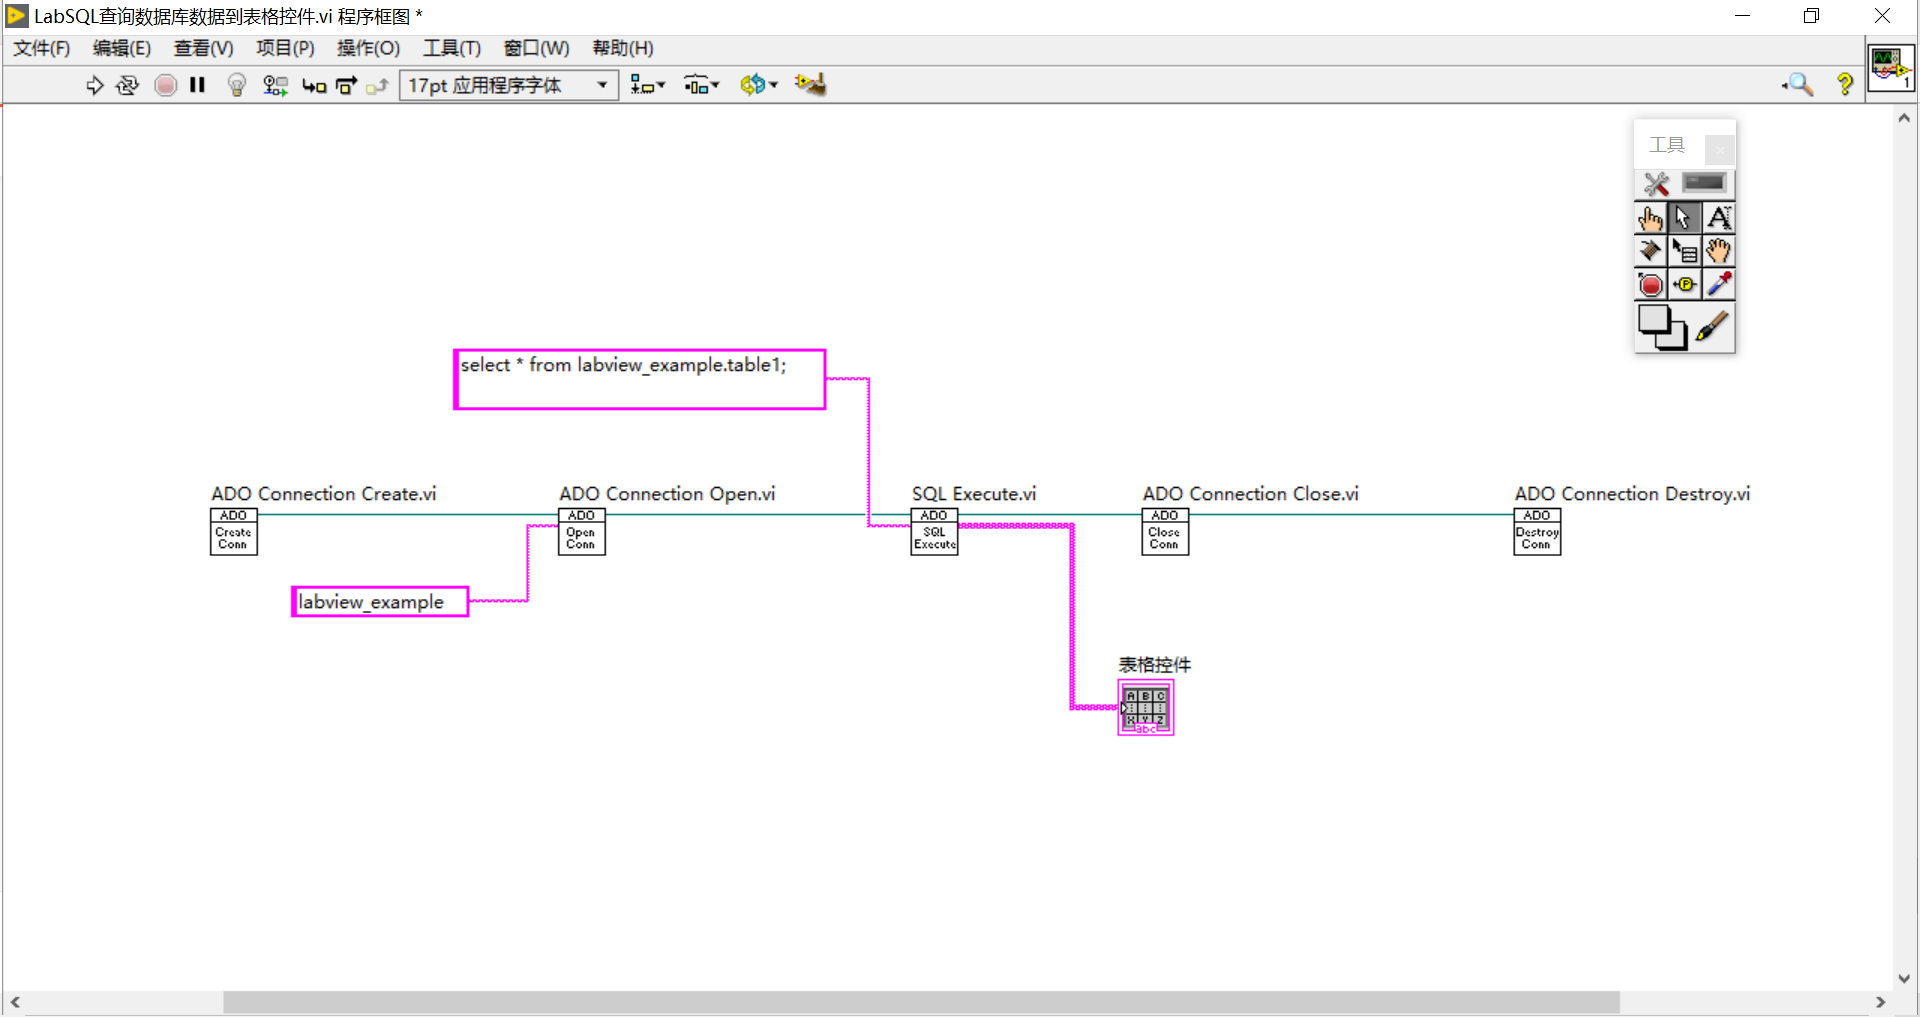Select the Operate Value finger tool

(x=1651, y=217)
